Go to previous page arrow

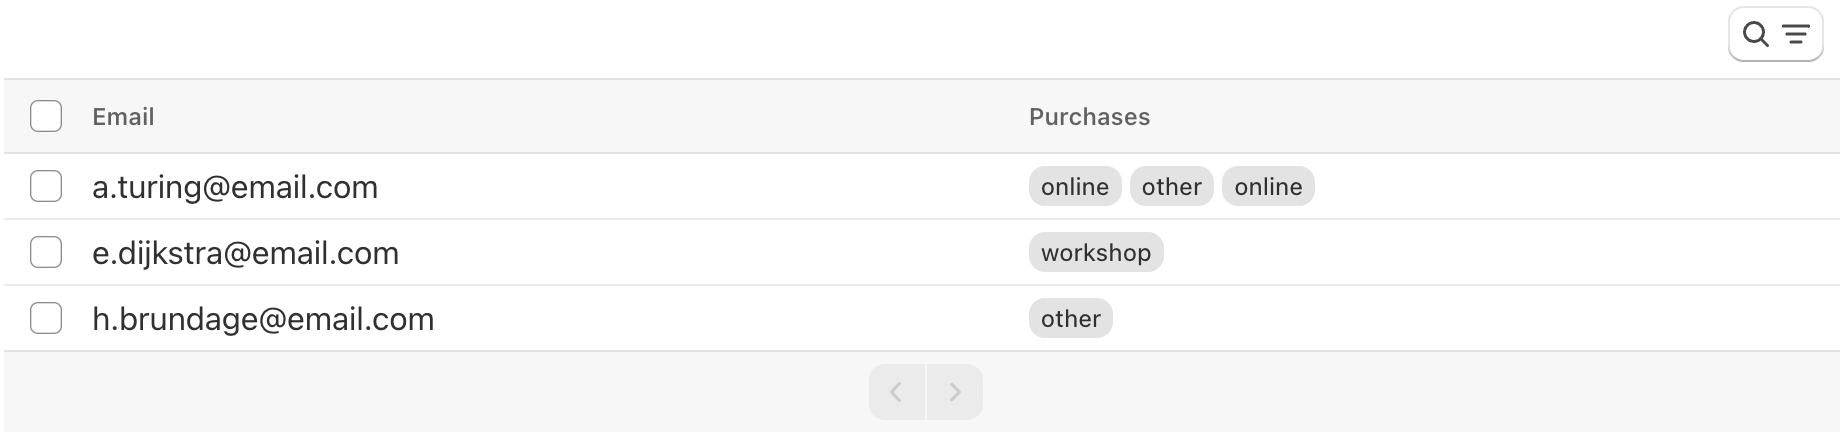[897, 392]
